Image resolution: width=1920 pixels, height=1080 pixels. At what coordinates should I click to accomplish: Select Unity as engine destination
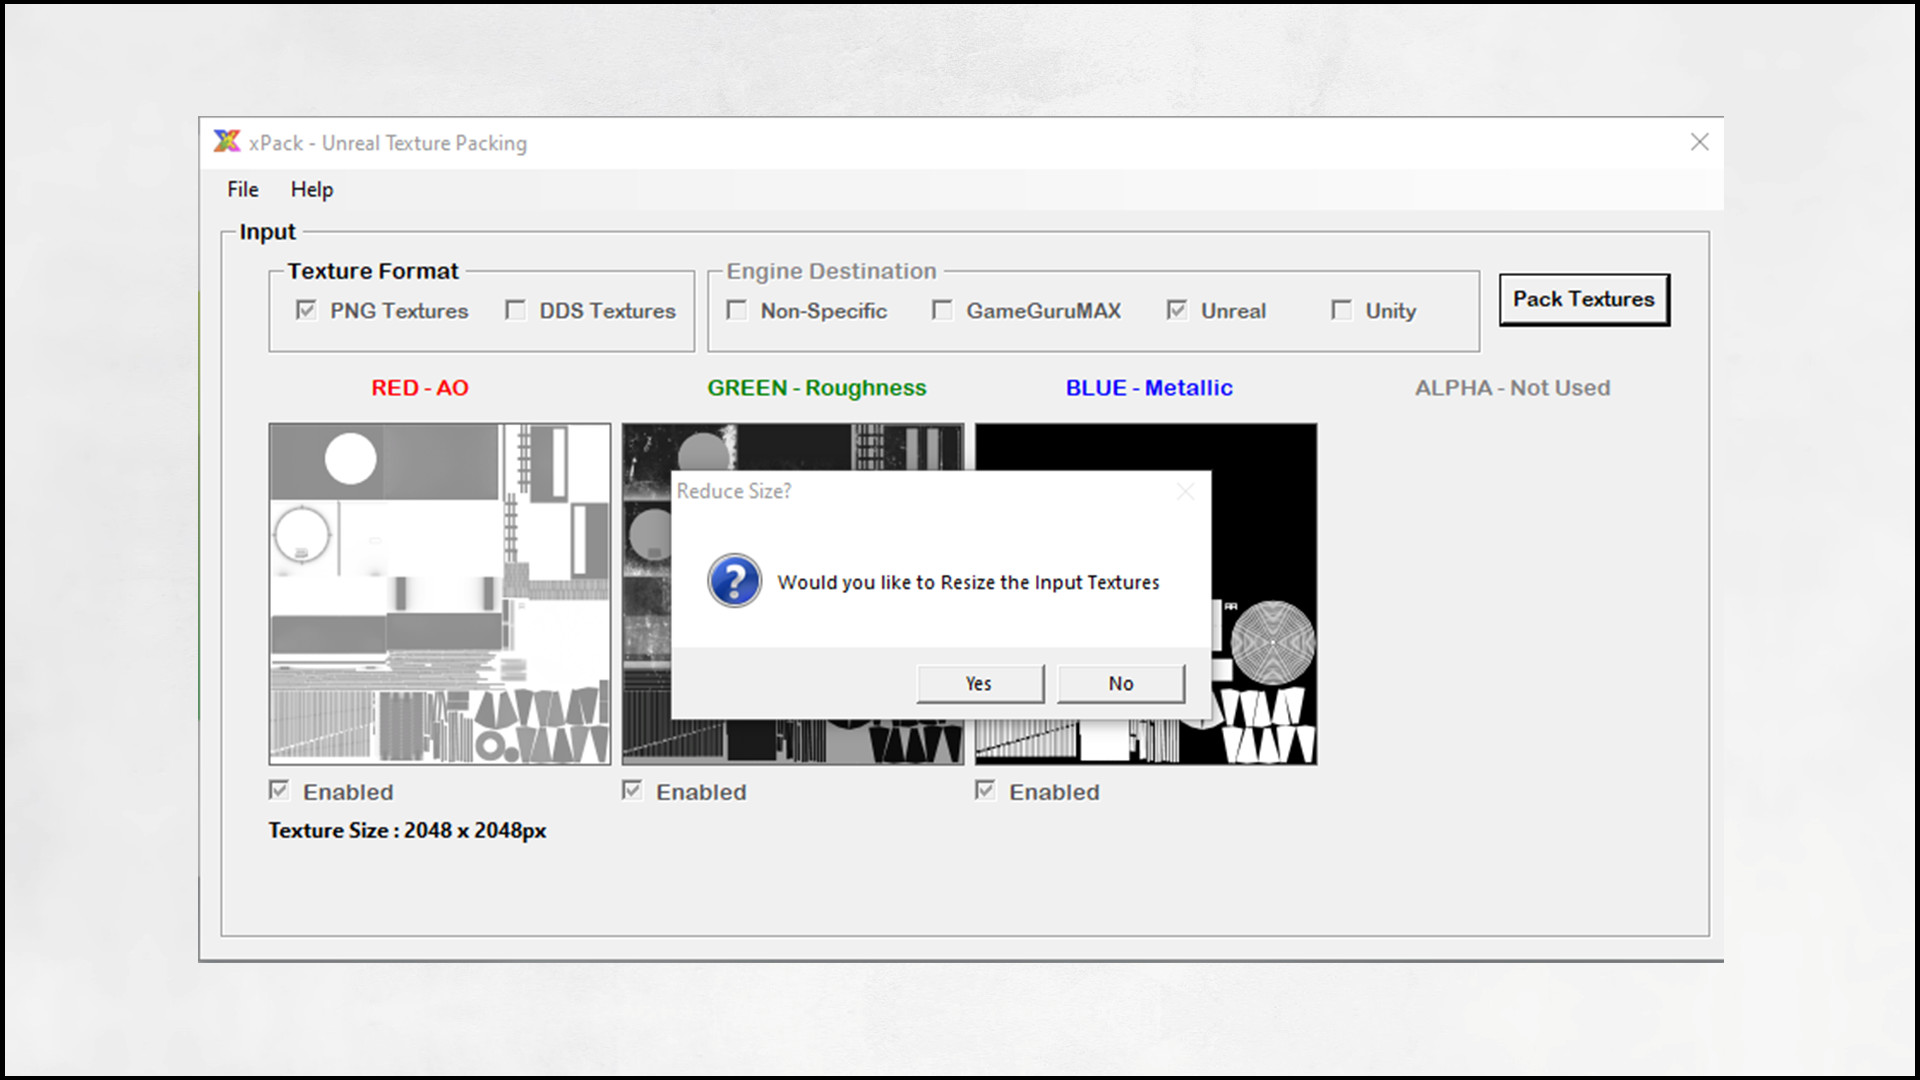(x=1341, y=310)
